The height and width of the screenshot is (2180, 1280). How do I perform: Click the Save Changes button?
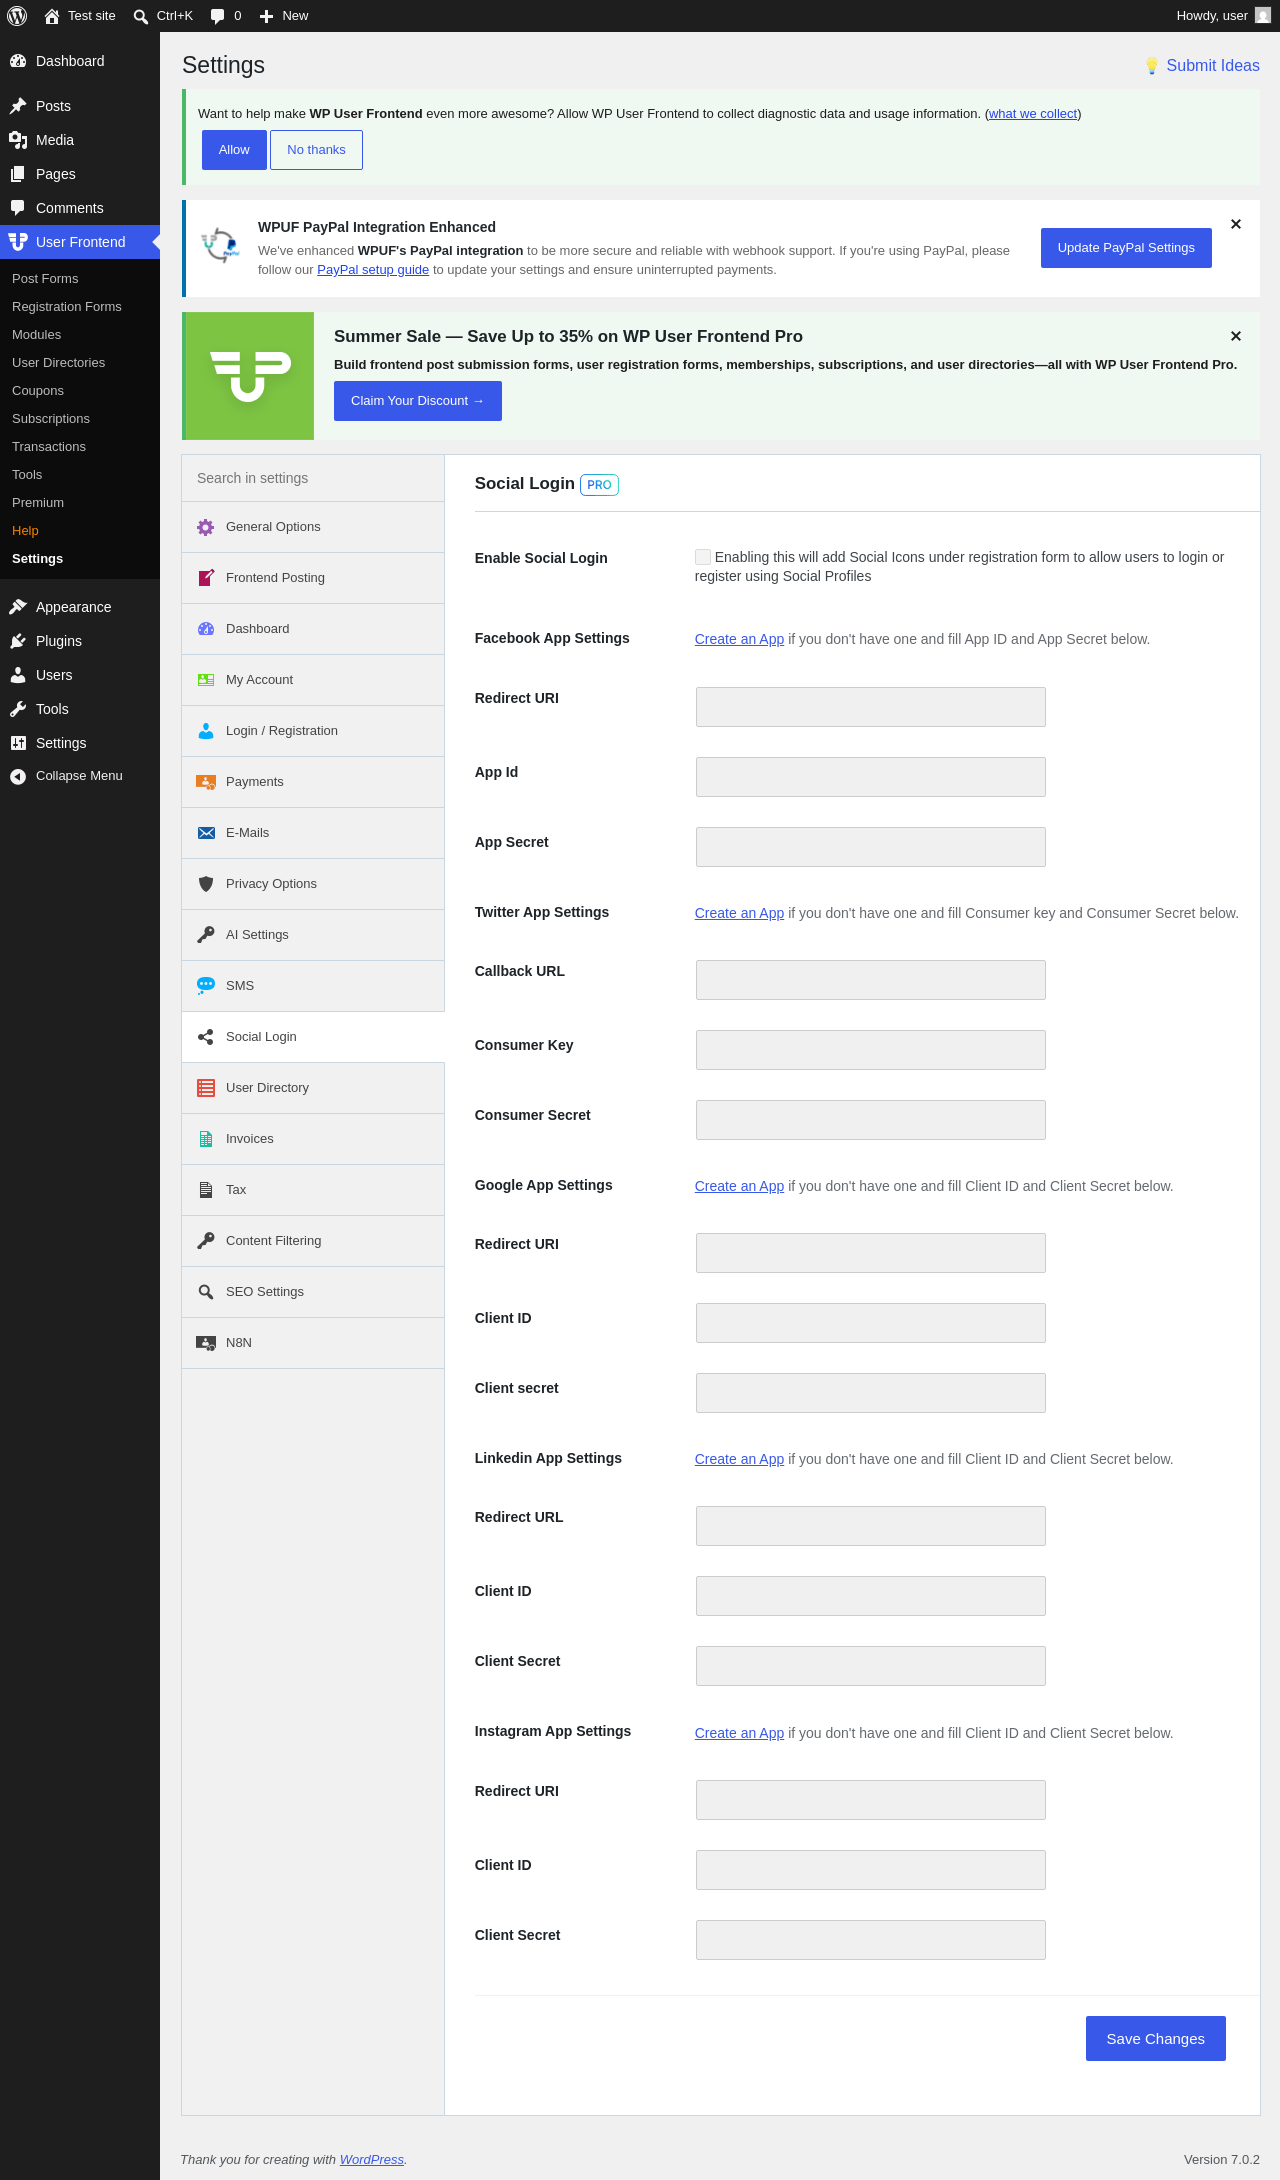pyautogui.click(x=1156, y=2038)
